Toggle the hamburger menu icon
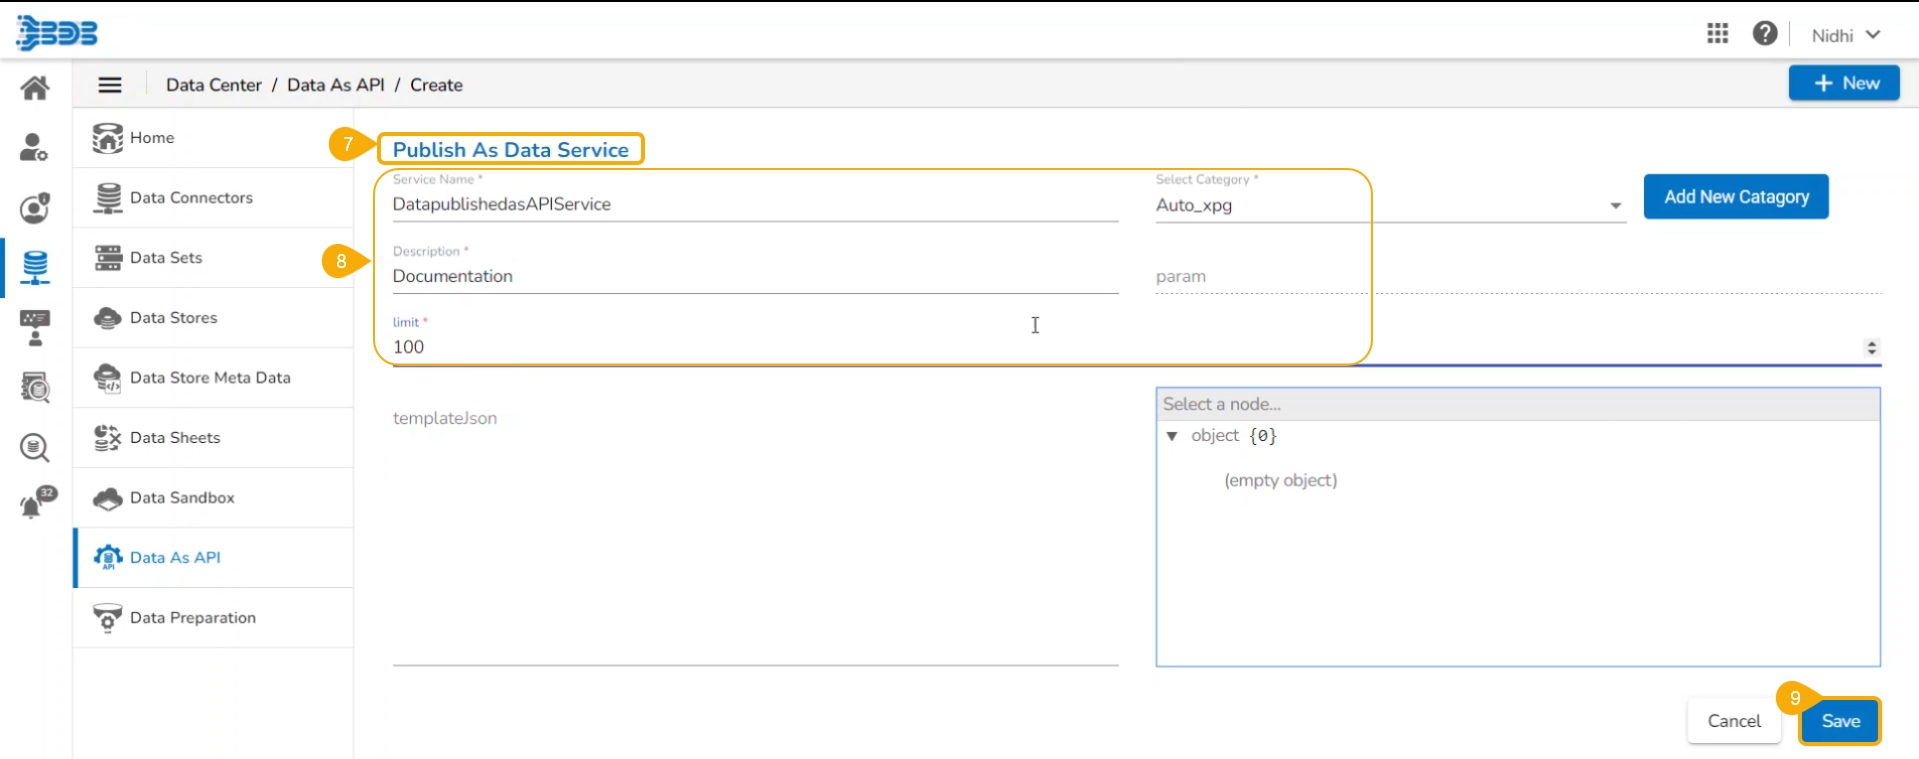This screenshot has height=759, width=1919. [x=110, y=85]
